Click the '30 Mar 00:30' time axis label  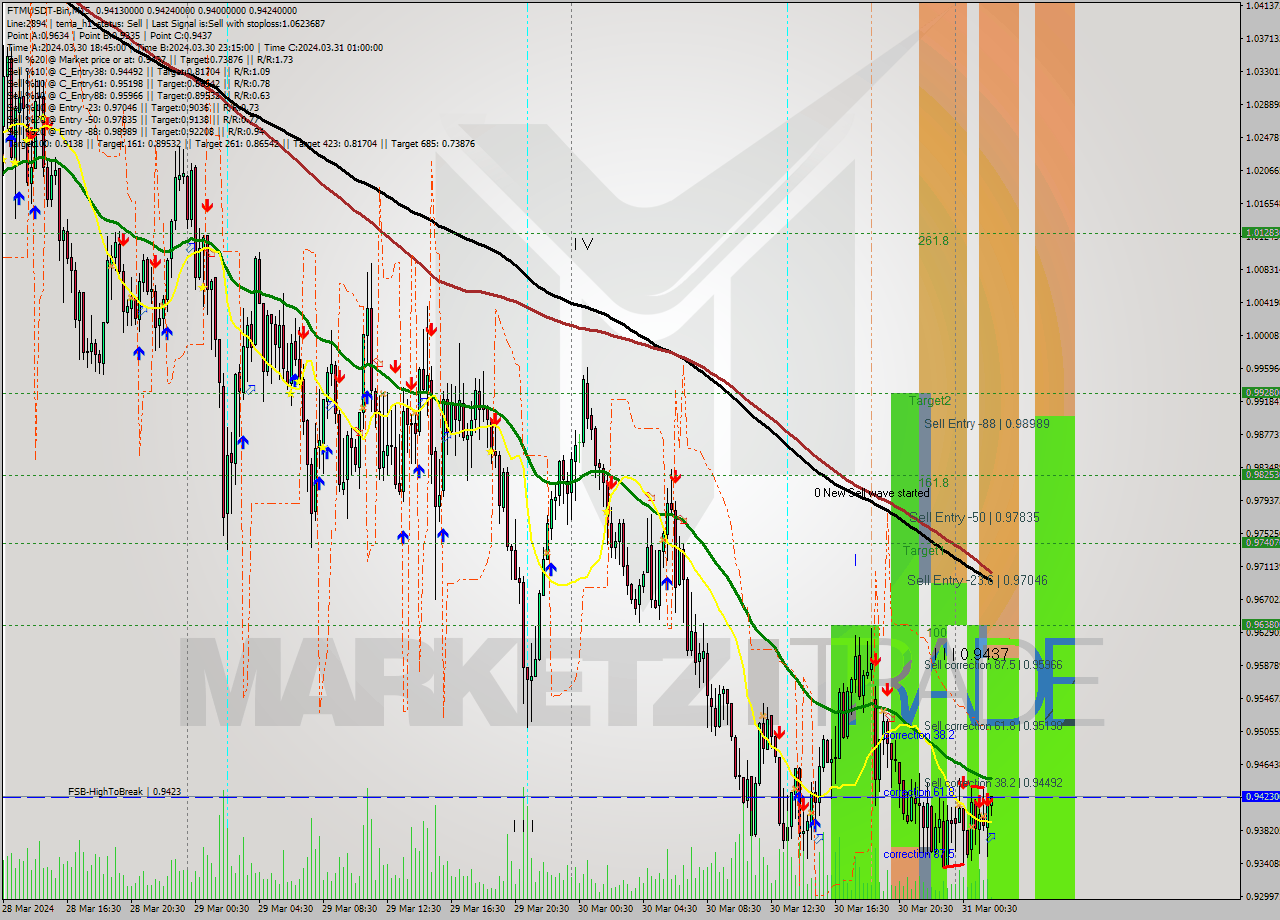point(606,909)
